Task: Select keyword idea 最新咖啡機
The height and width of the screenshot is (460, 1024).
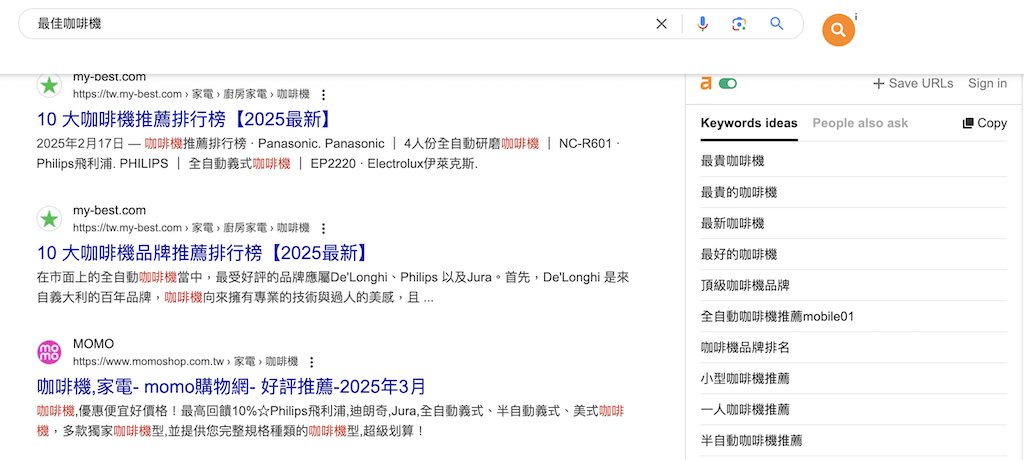Action: point(854,223)
